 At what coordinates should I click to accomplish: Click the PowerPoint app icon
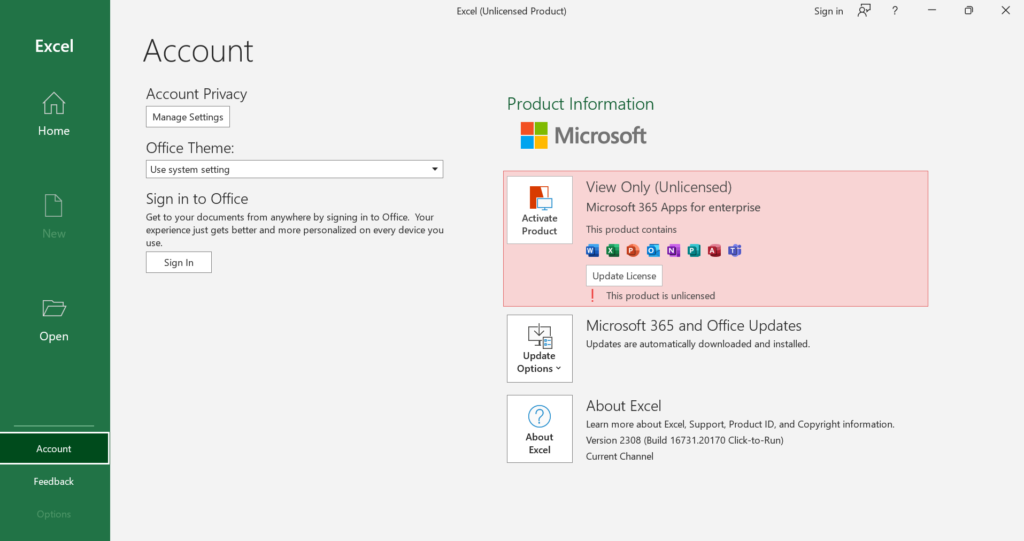pyautogui.click(x=633, y=250)
